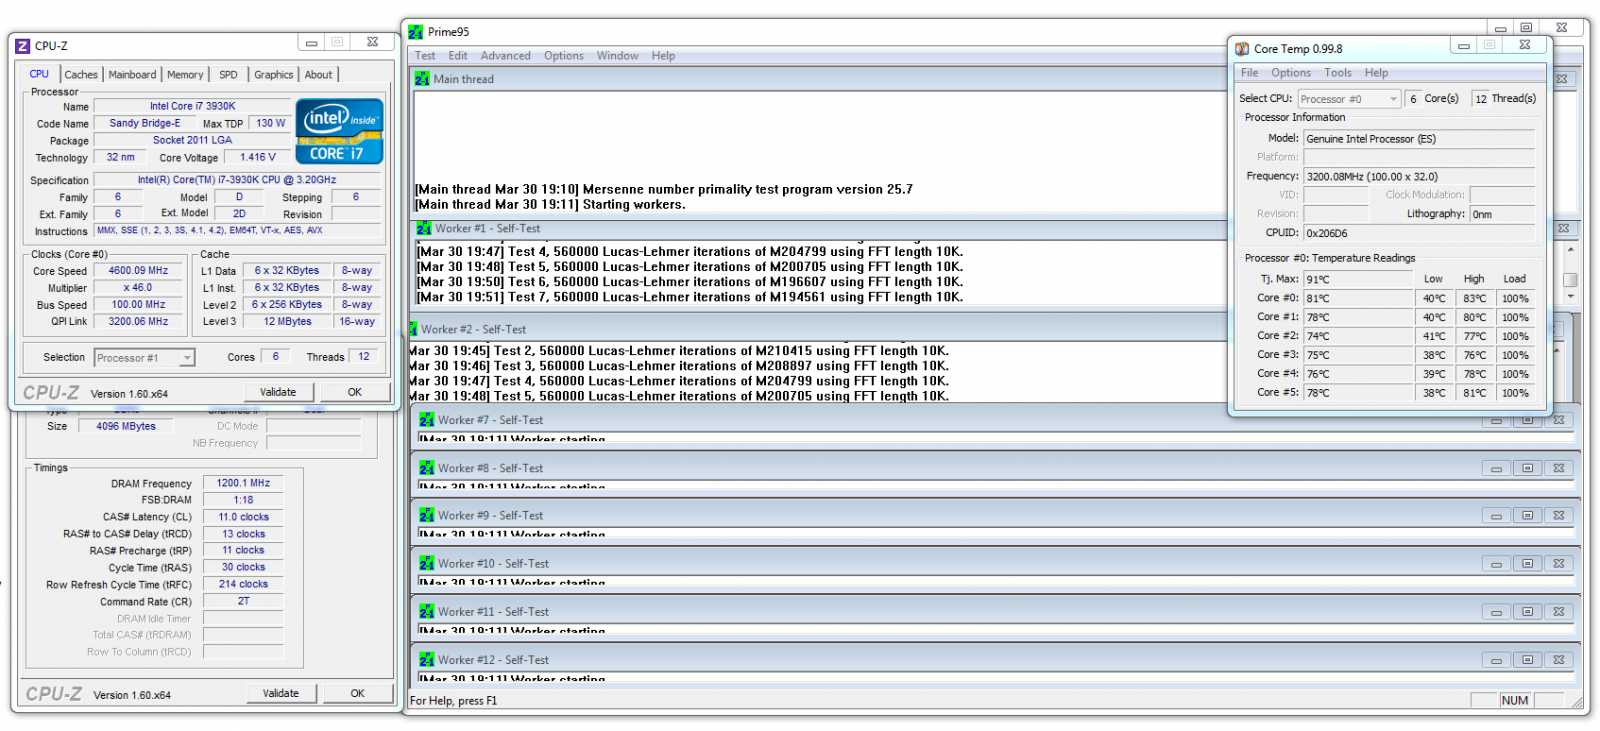Maximize the Worker #10 child window
Image resolution: width=1600 pixels, height=731 pixels.
pyautogui.click(x=1527, y=564)
